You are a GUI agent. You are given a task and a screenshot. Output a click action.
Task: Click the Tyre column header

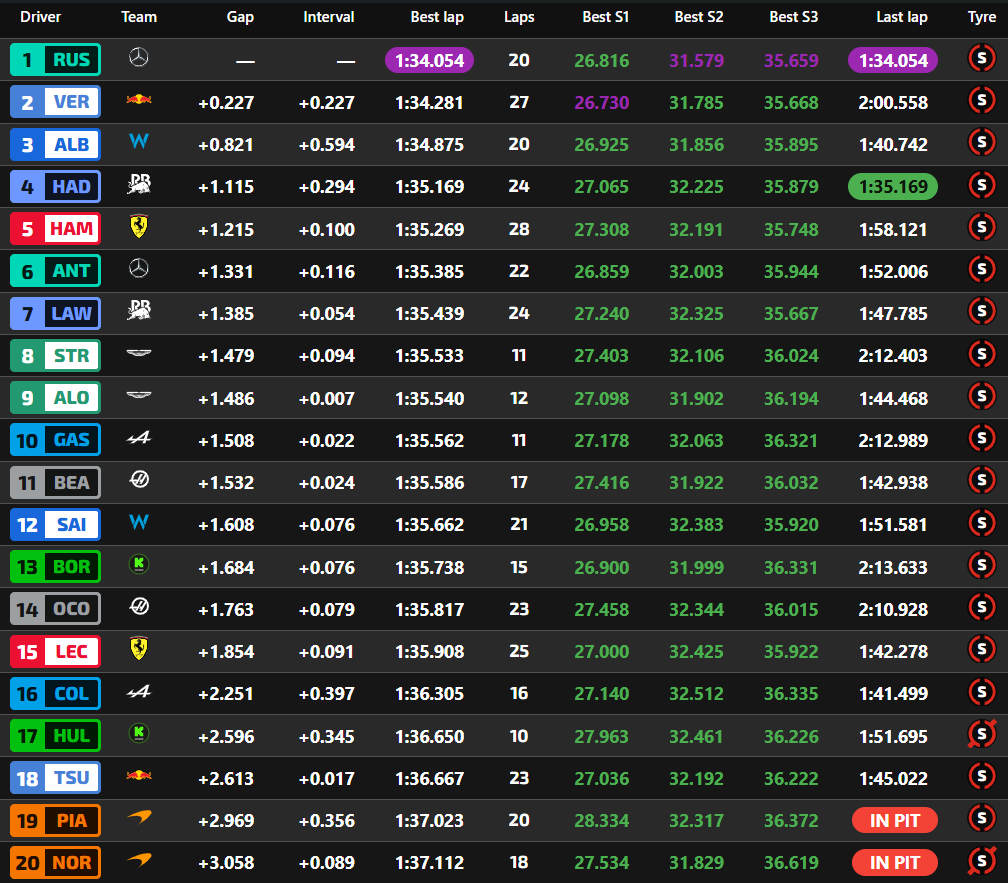coord(981,17)
